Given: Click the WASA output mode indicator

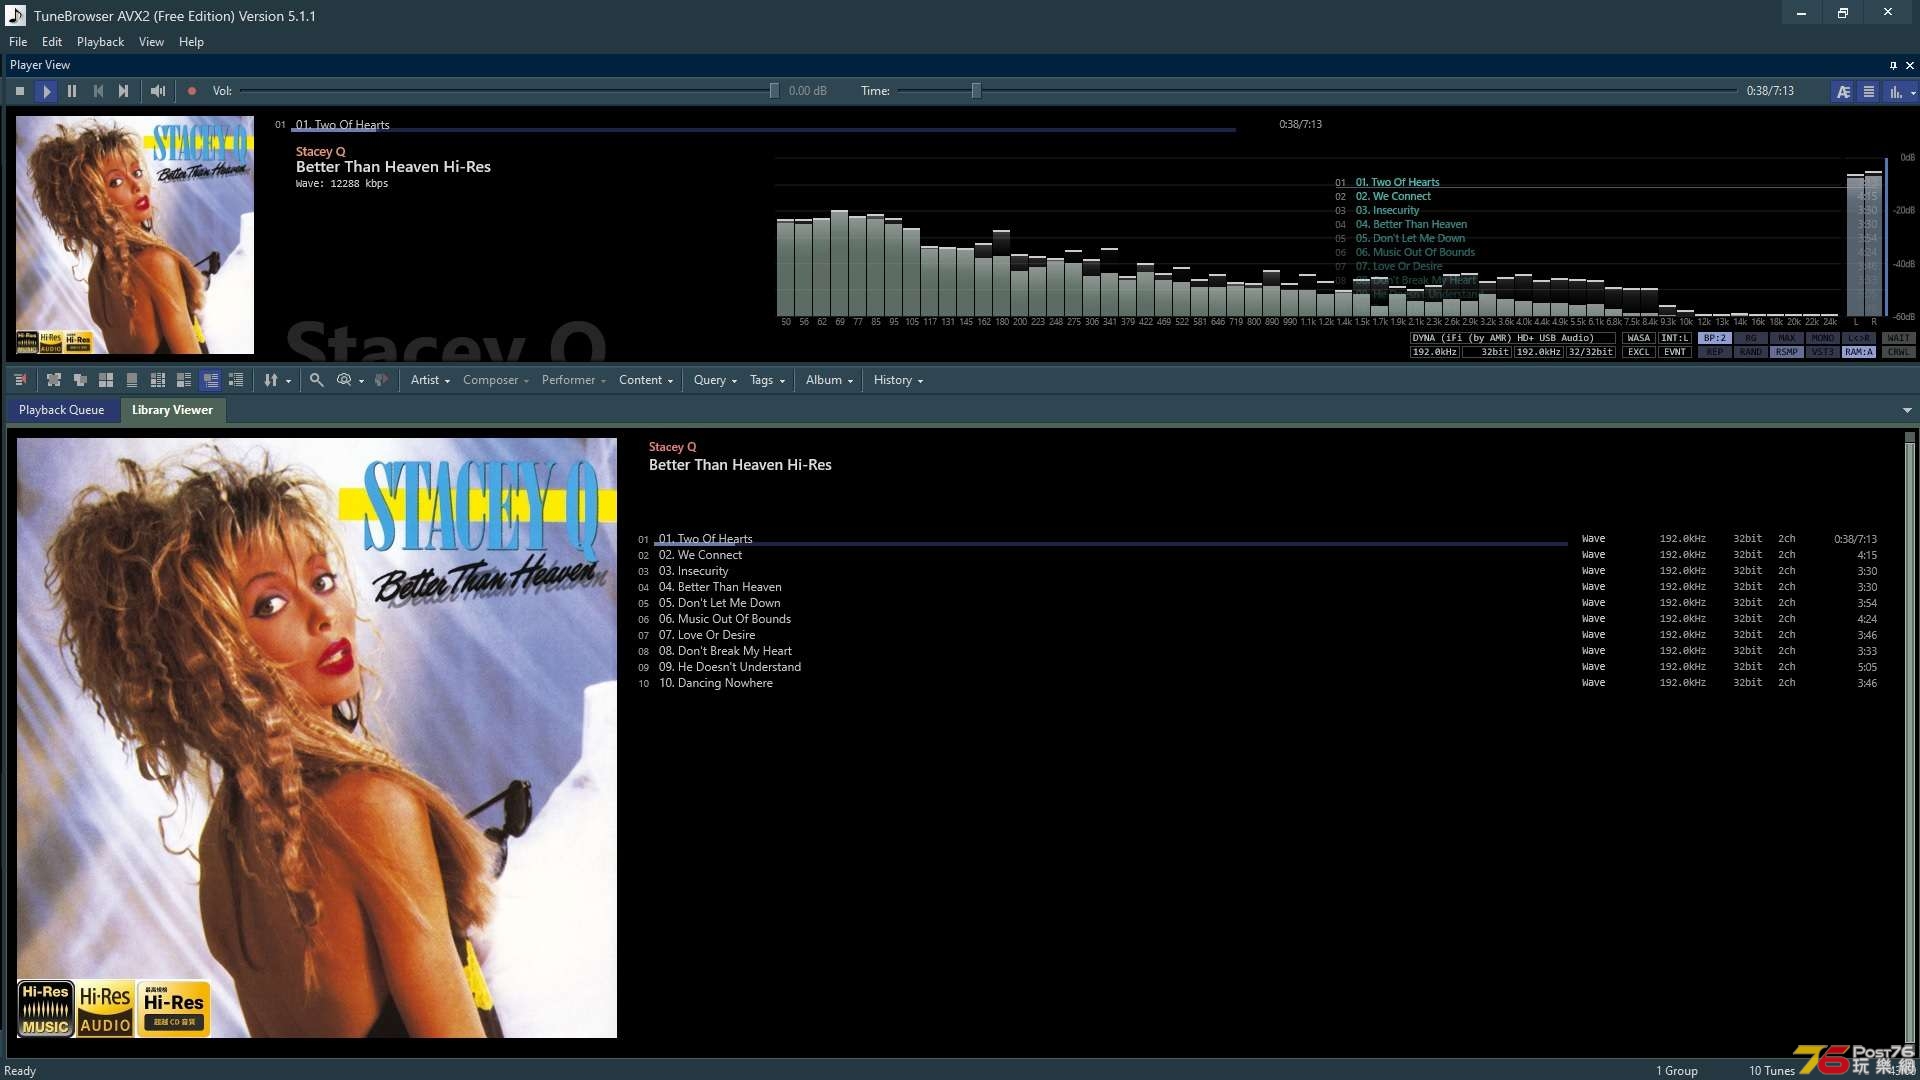Looking at the screenshot, I should pos(1639,338).
